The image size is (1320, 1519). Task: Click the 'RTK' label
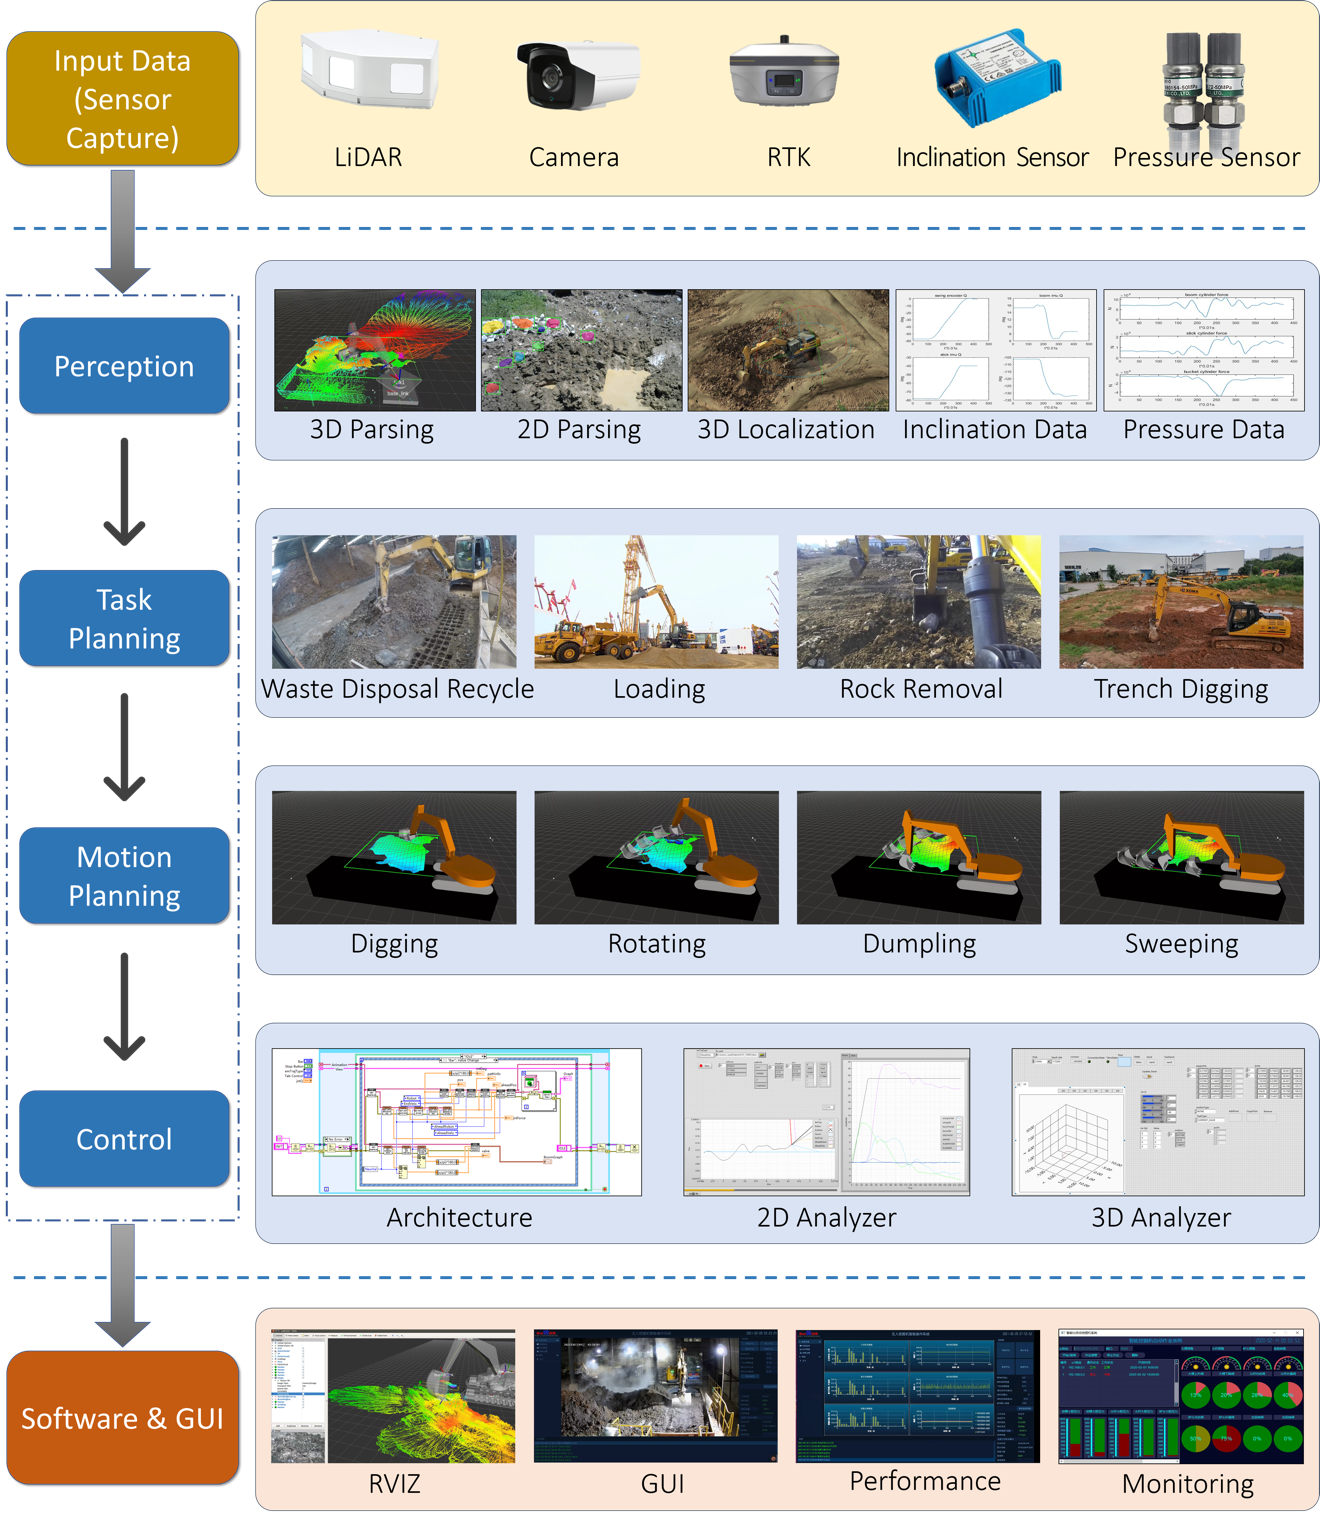pos(789,157)
